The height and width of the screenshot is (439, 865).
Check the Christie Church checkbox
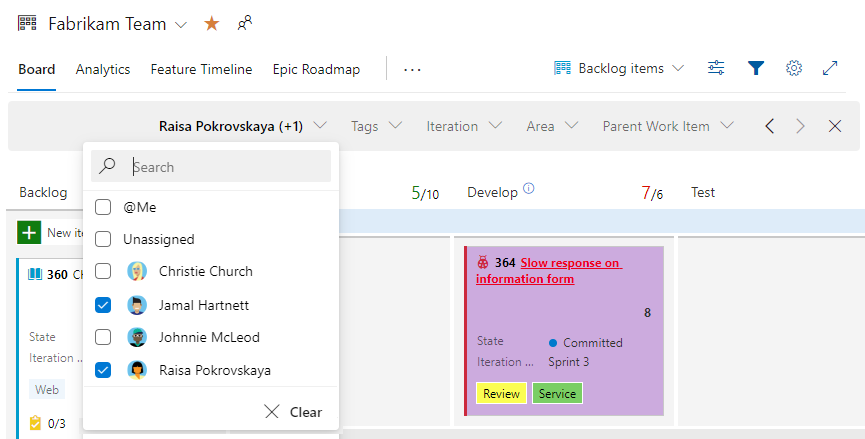pos(103,271)
